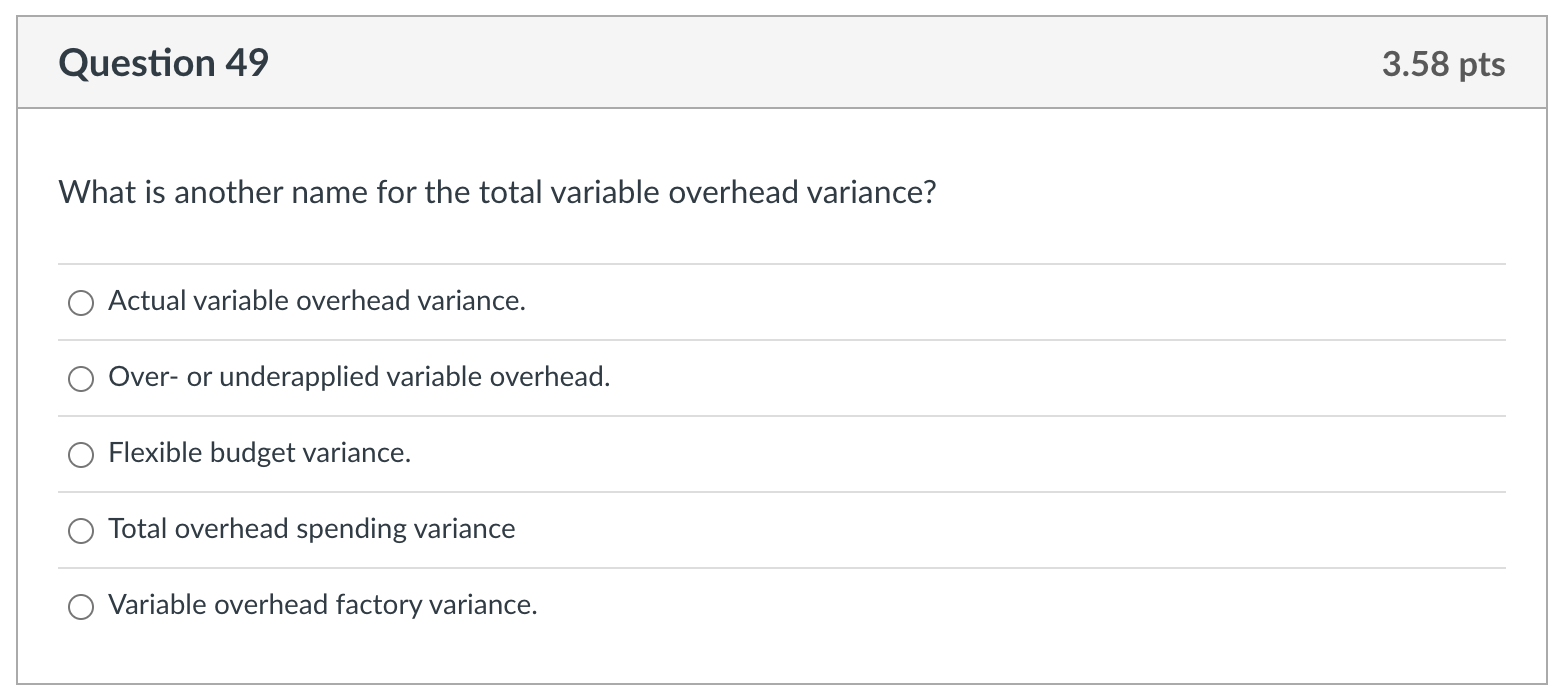Click the second answer's radio circle
1560x700 pixels.
(81, 378)
